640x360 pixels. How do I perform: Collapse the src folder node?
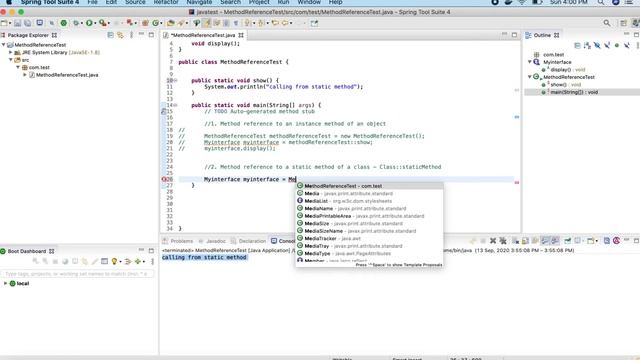pyautogui.click(x=11, y=60)
